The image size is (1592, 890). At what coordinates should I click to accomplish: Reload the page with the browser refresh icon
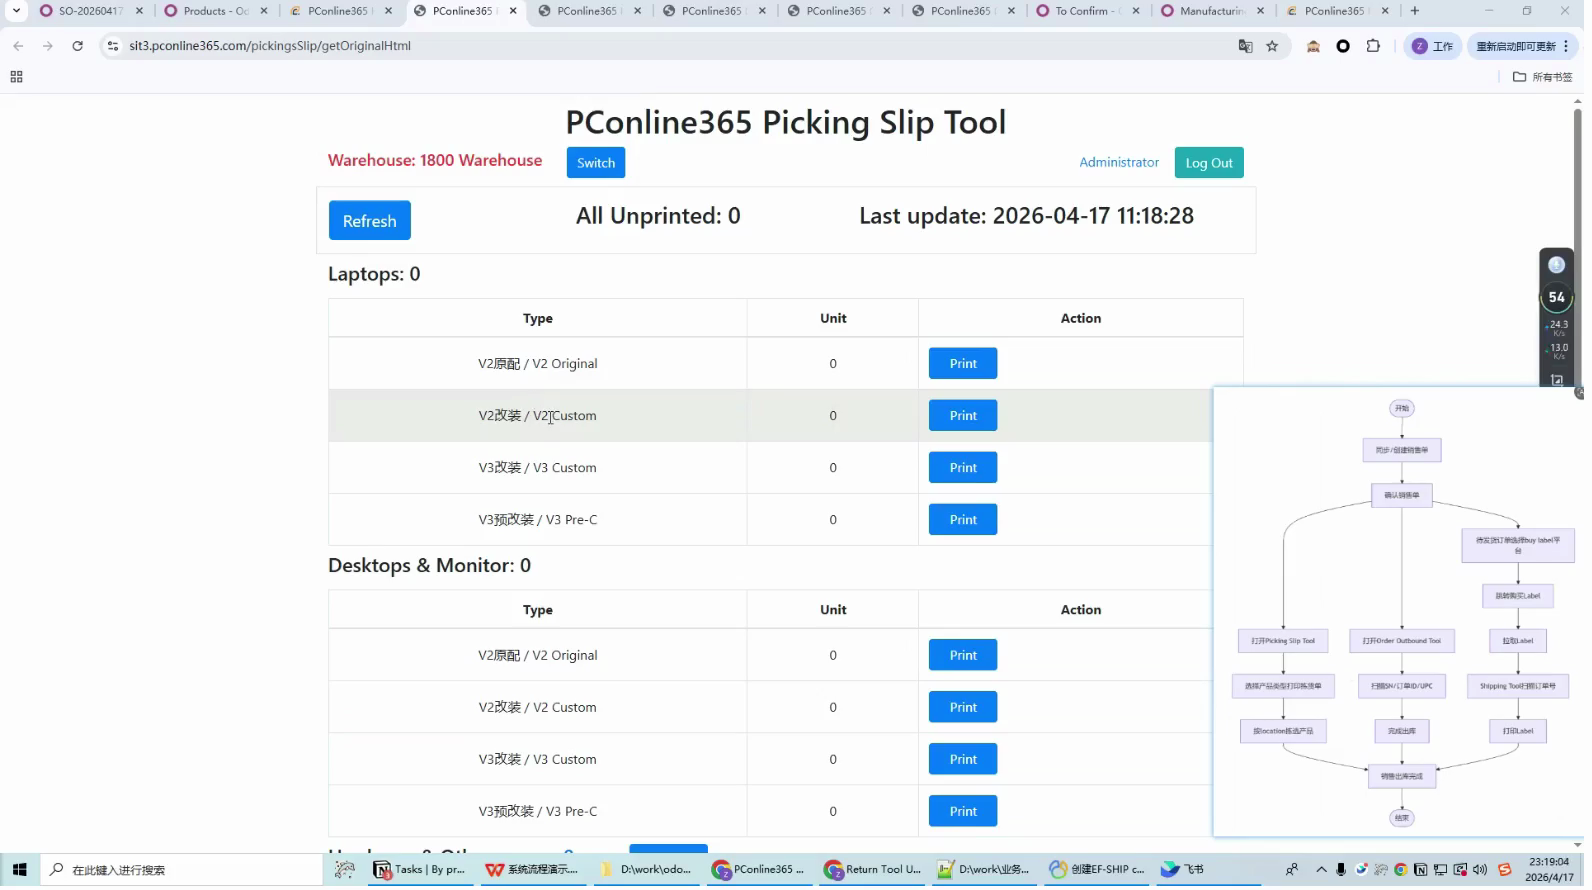click(x=77, y=46)
